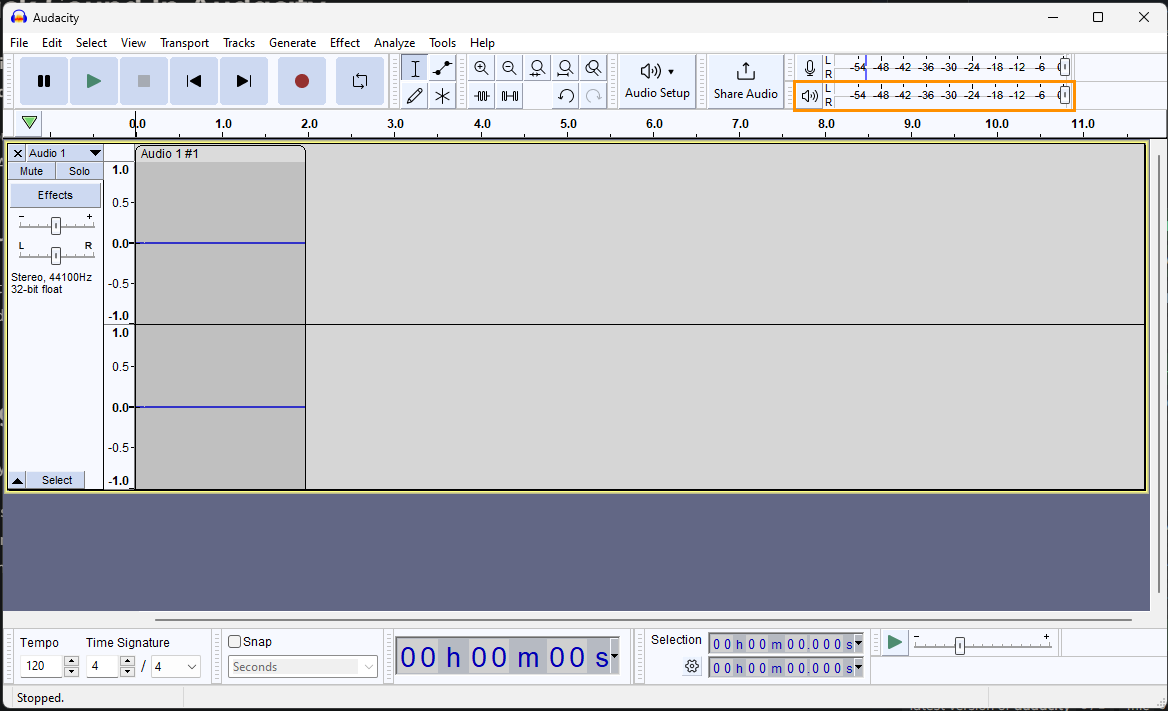Open the Analyze menu
Screen dimensions: 1168x711
click(395, 42)
